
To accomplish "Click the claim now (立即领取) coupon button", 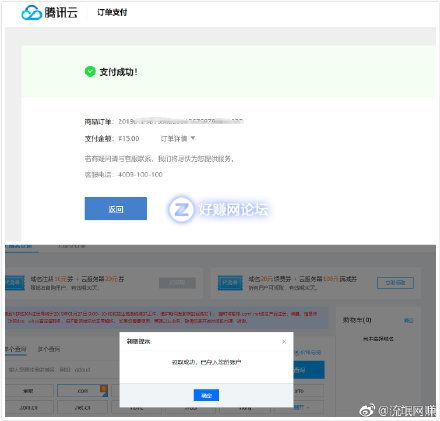I will click(x=395, y=283).
